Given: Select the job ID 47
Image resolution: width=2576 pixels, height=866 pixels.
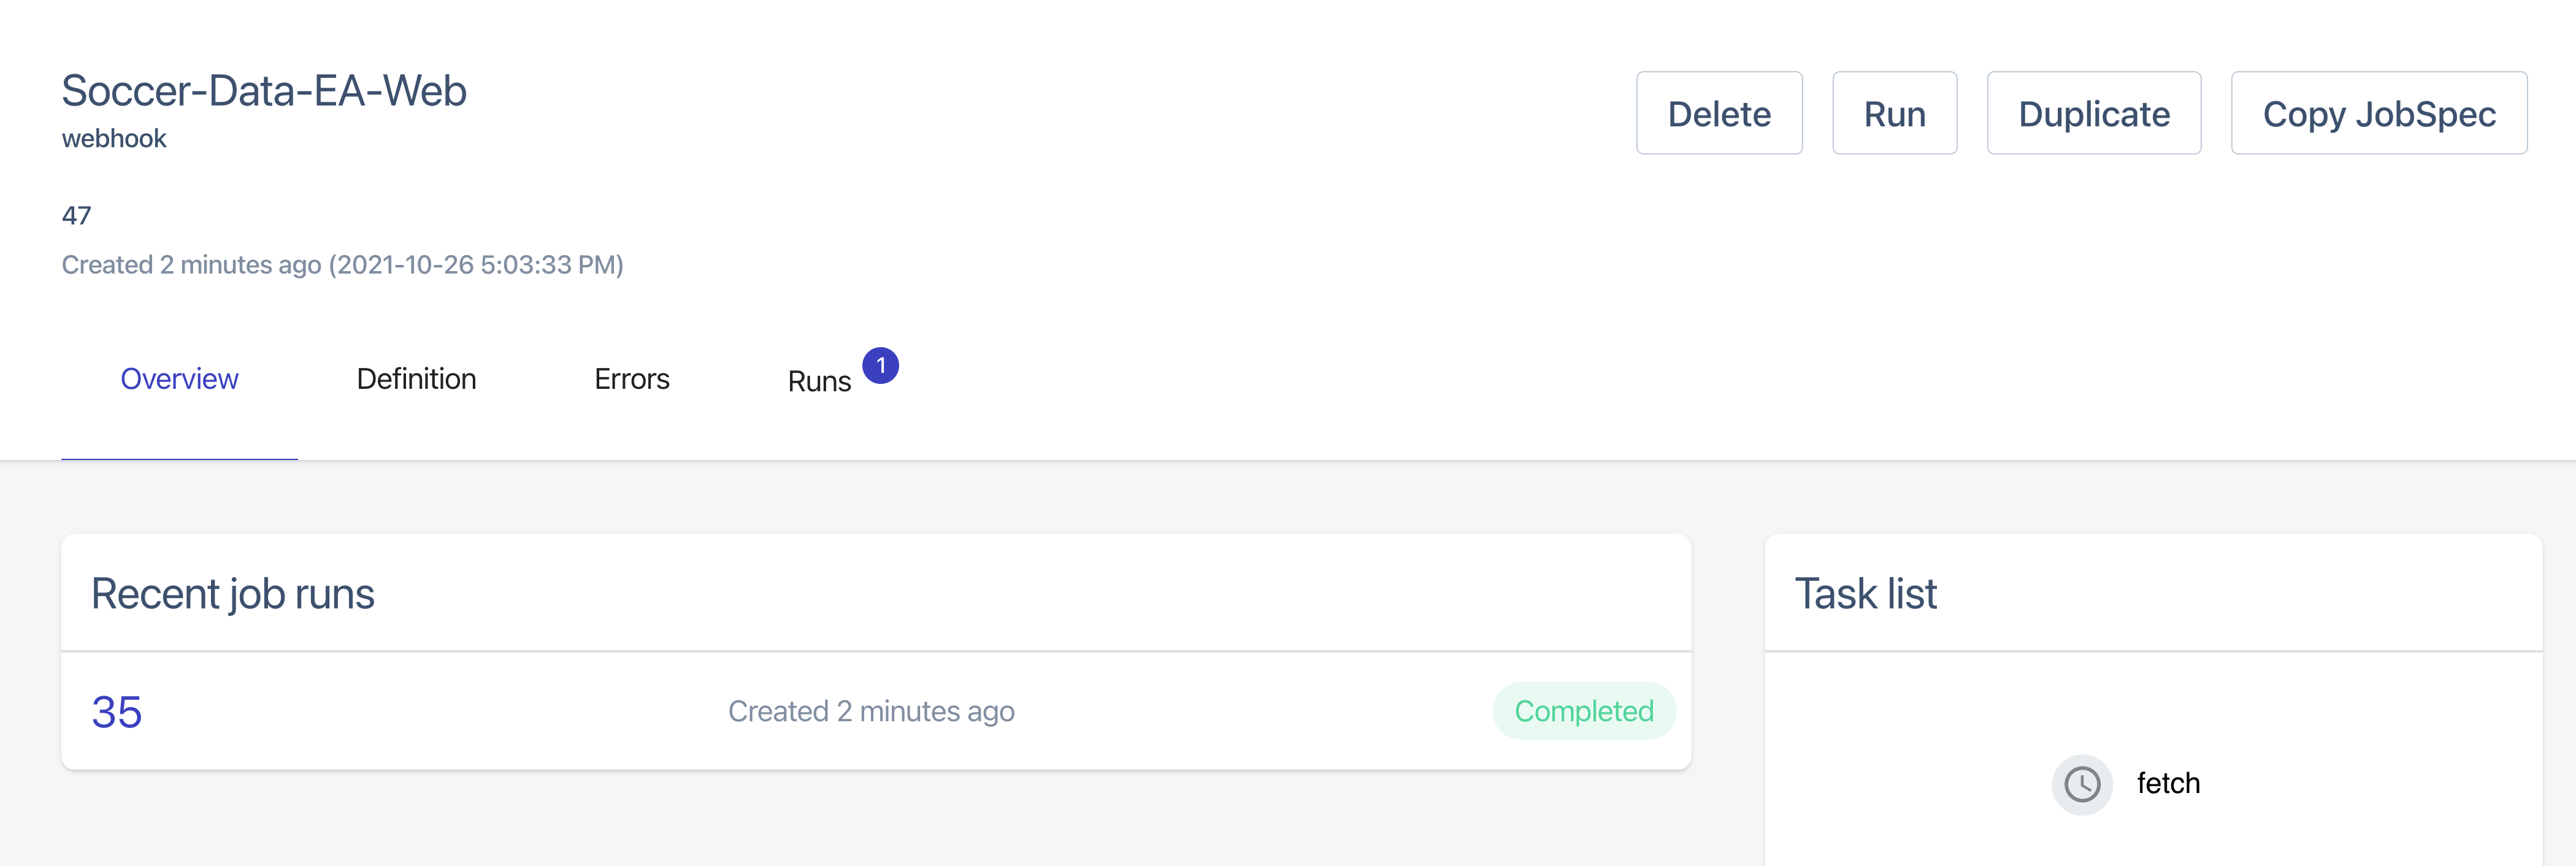Looking at the screenshot, I should point(78,215).
